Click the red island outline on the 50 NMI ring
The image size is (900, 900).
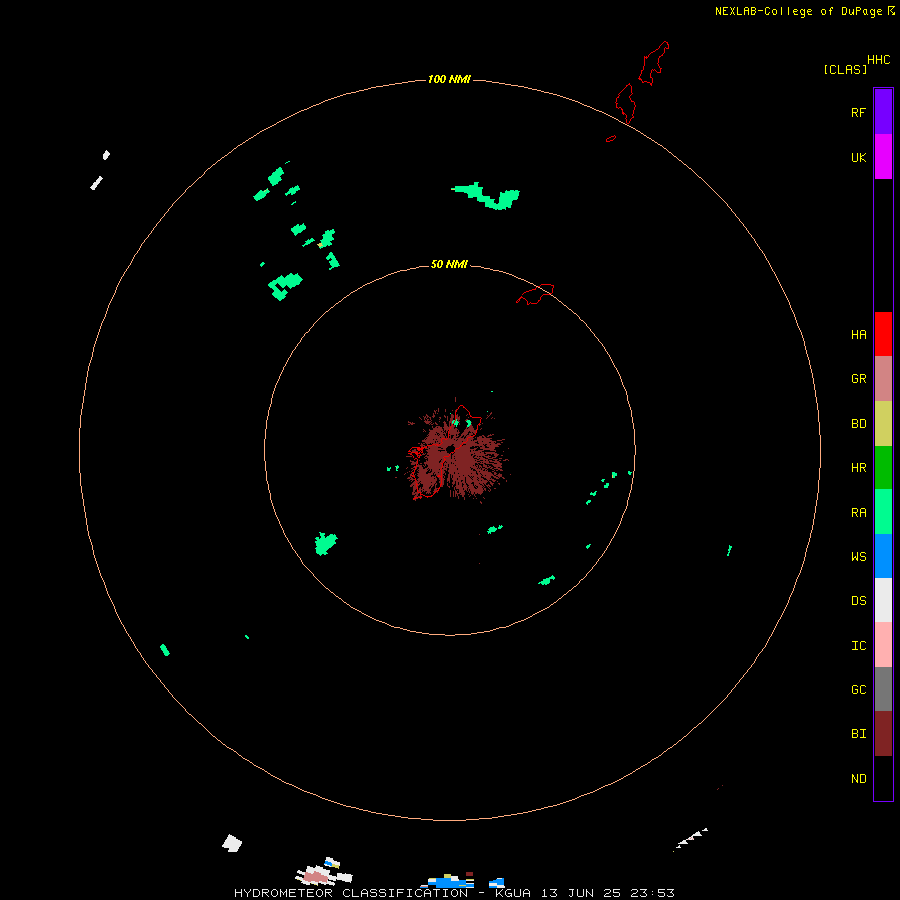click(536, 294)
